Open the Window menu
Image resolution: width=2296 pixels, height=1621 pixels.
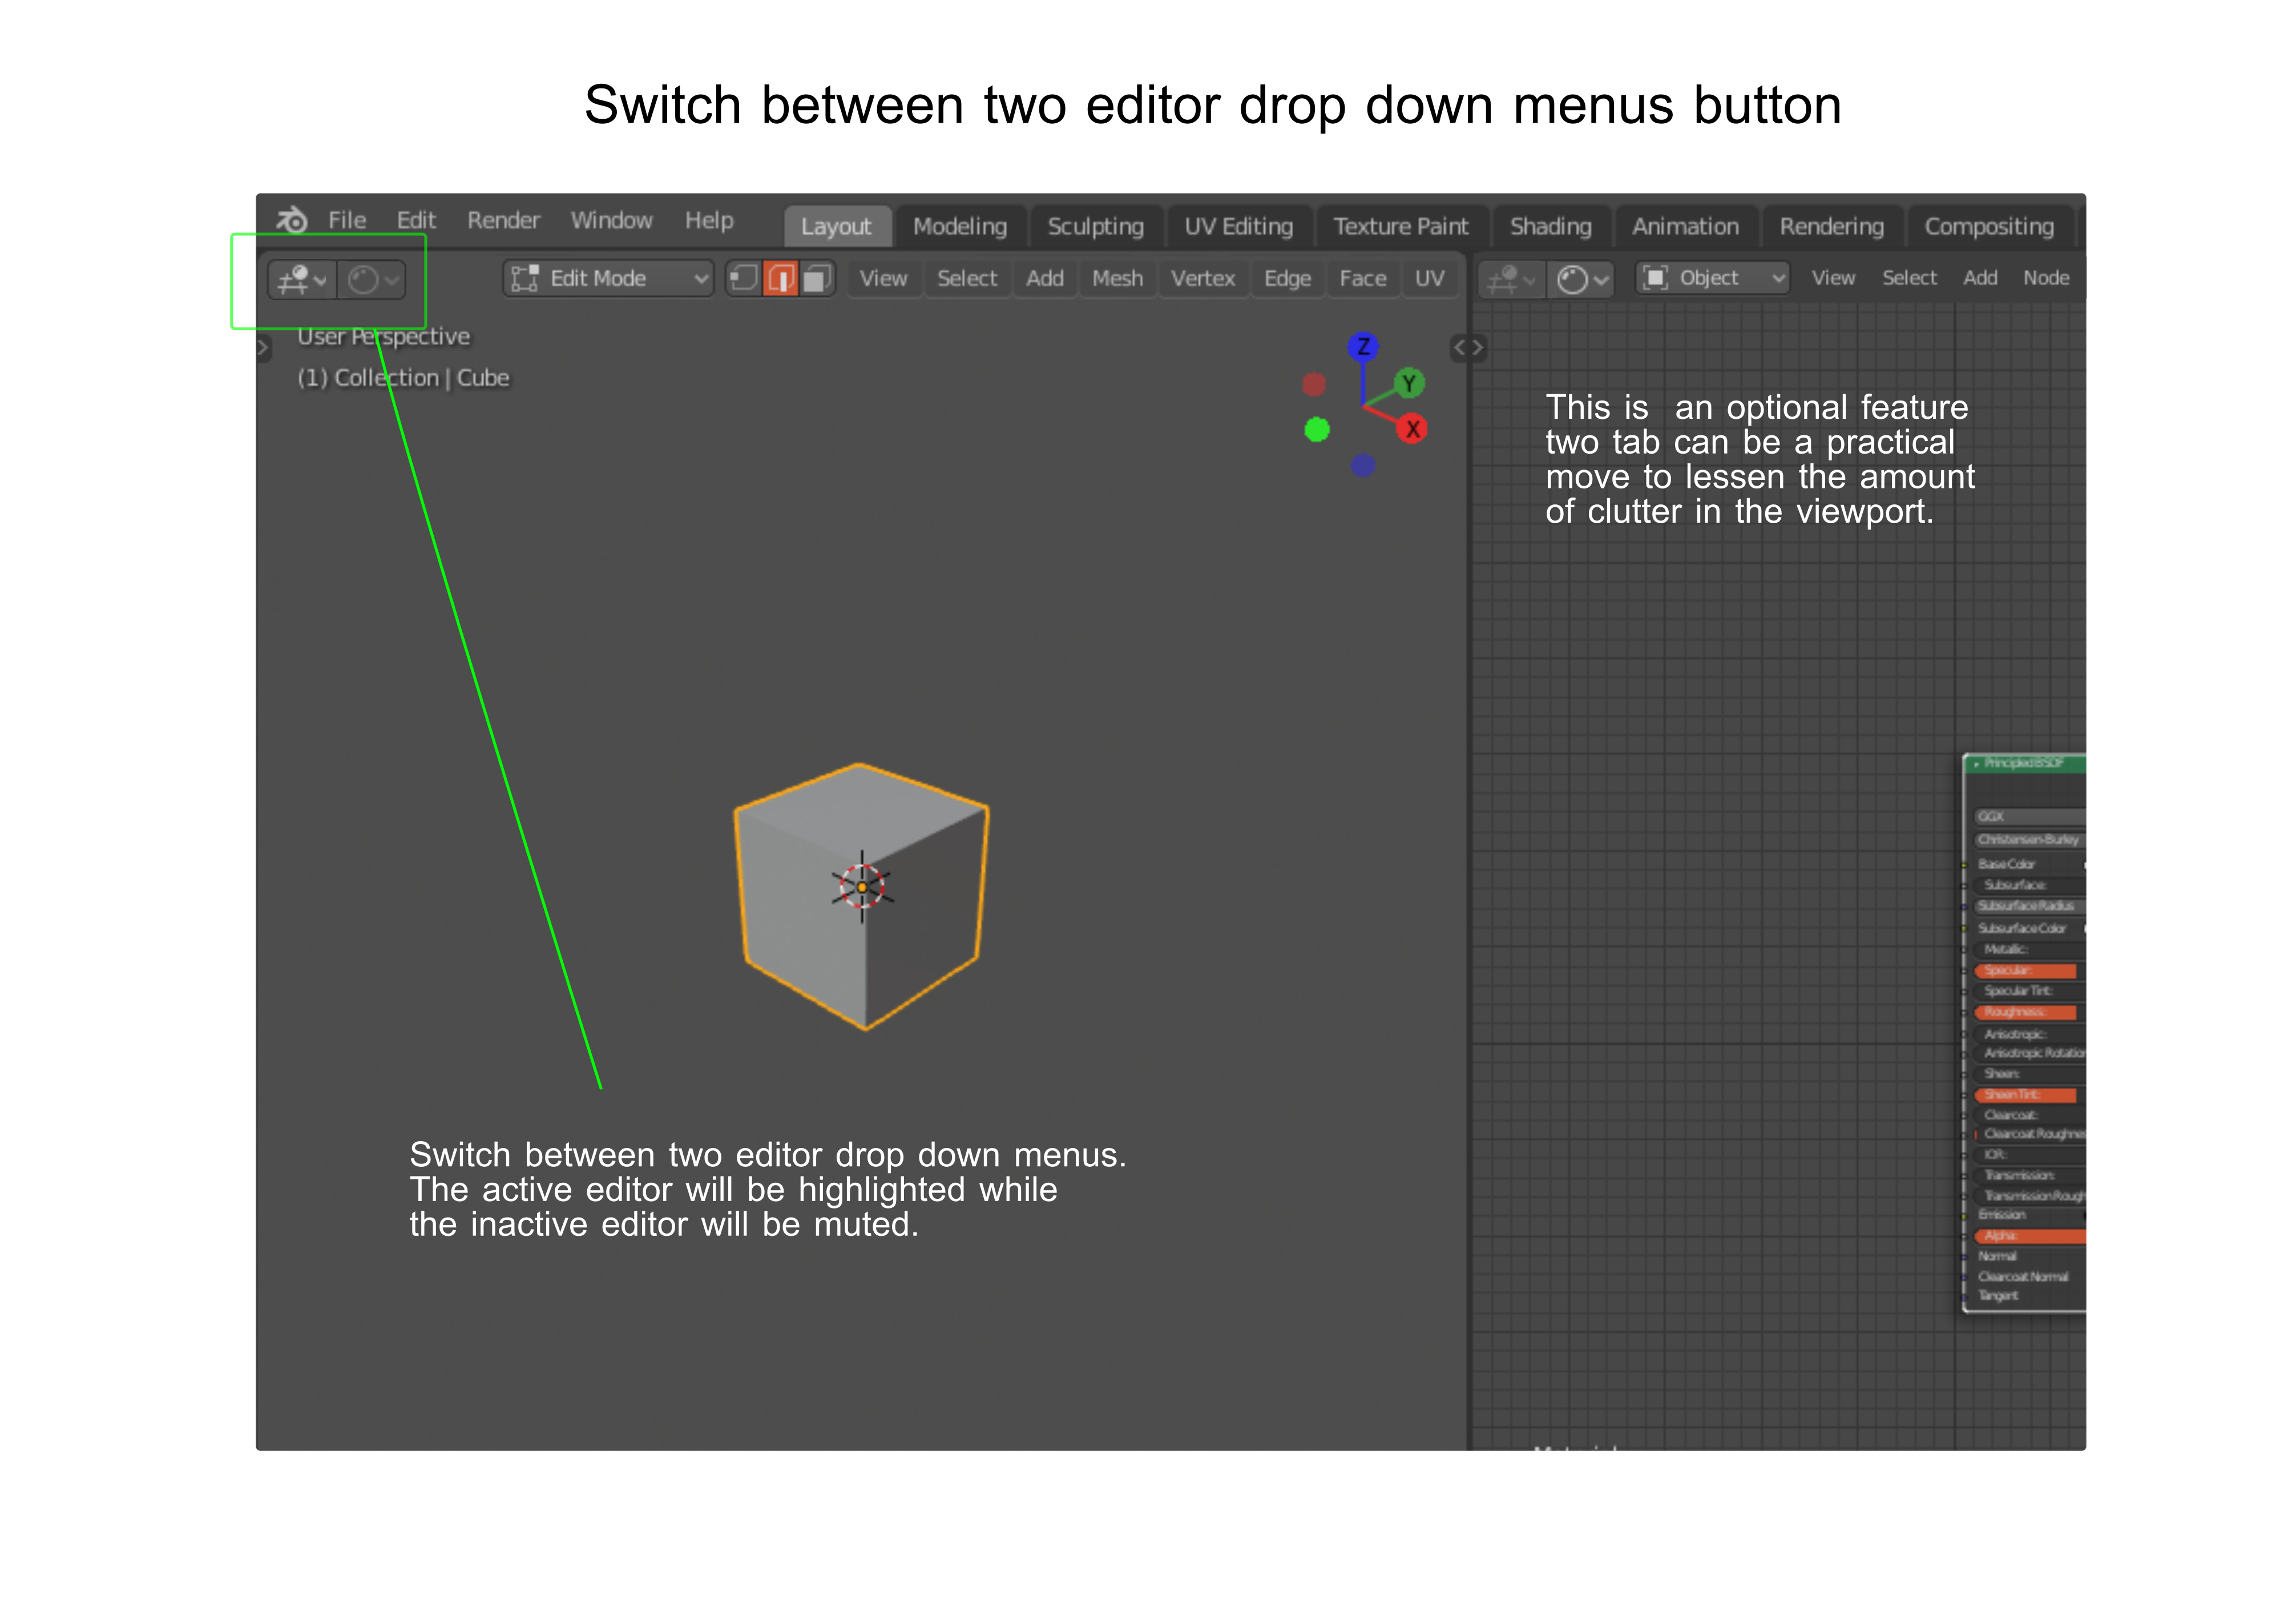(611, 220)
